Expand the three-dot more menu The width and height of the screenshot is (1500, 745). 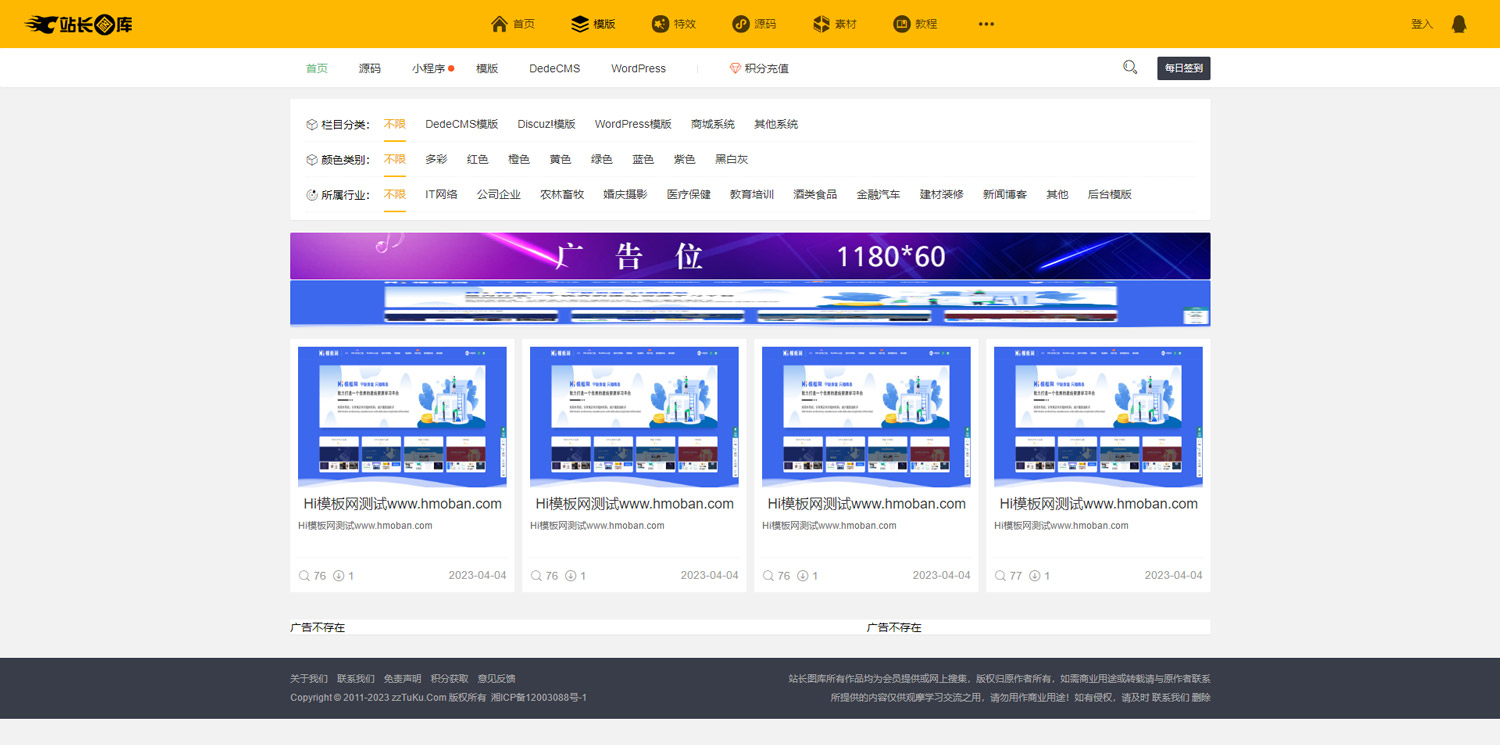[x=986, y=24]
